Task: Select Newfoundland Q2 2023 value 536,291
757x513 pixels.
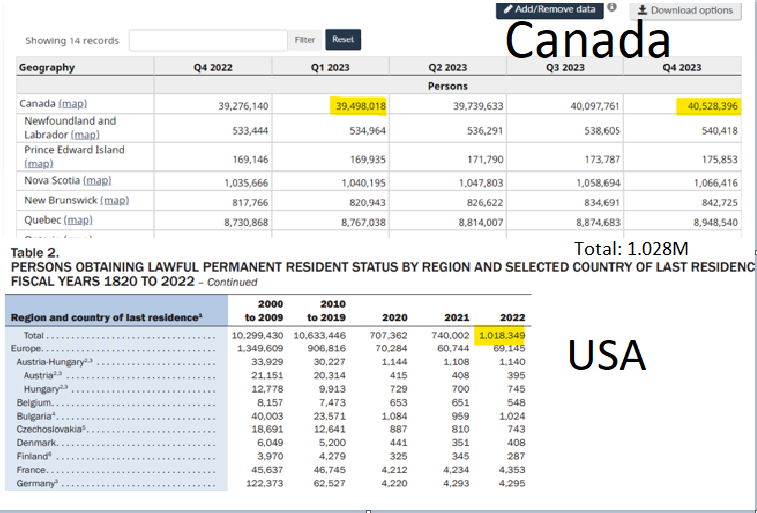Action: coord(485,131)
